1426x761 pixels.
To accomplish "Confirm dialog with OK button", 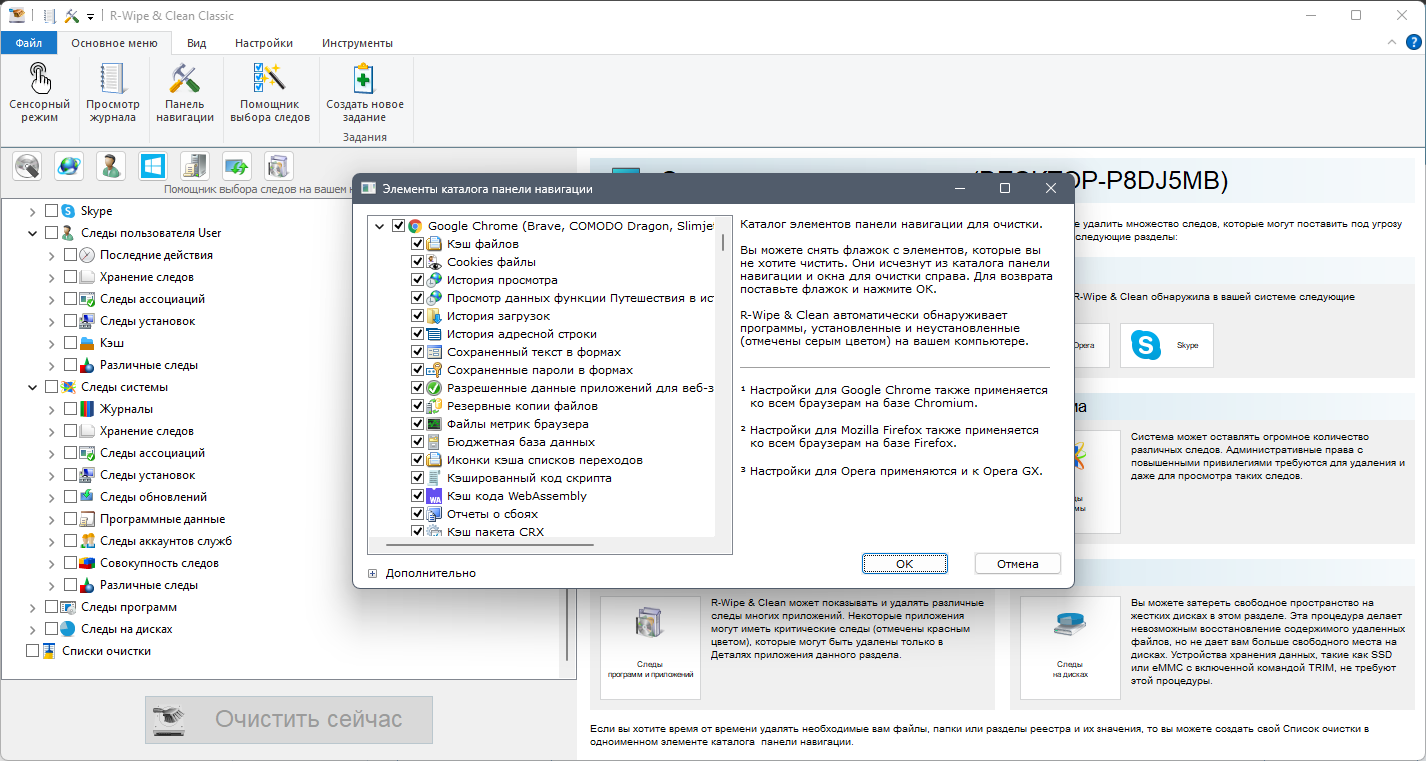I will (904, 564).
